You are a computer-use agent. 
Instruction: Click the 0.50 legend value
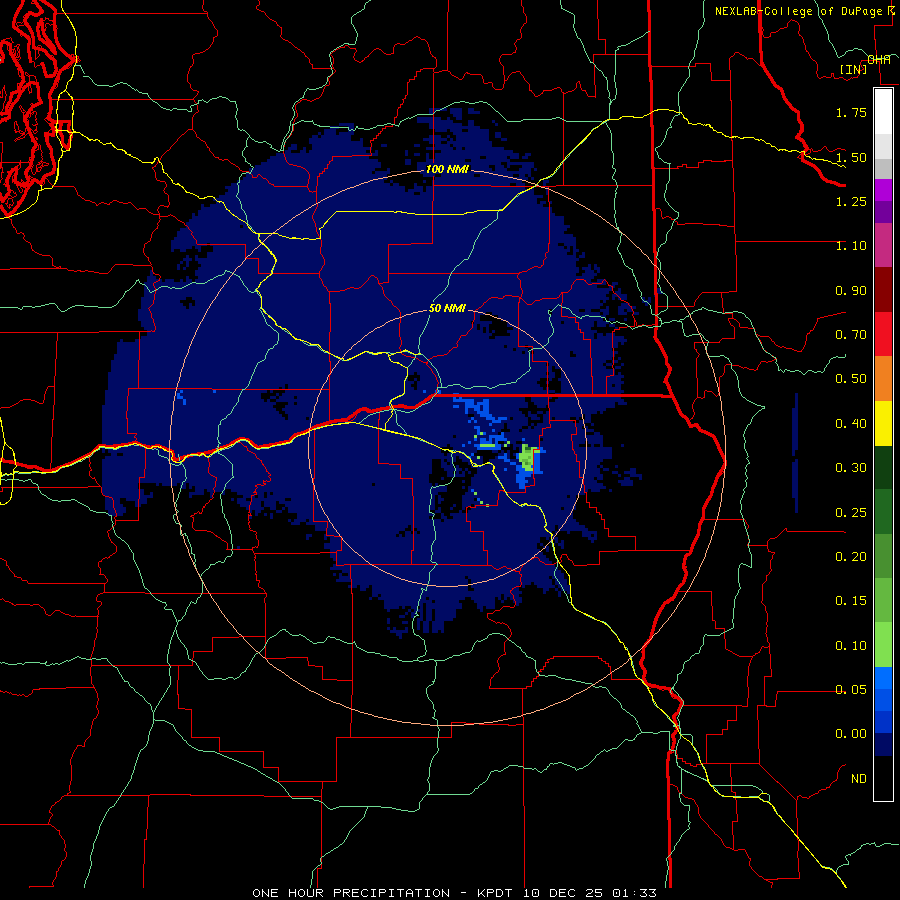point(851,379)
